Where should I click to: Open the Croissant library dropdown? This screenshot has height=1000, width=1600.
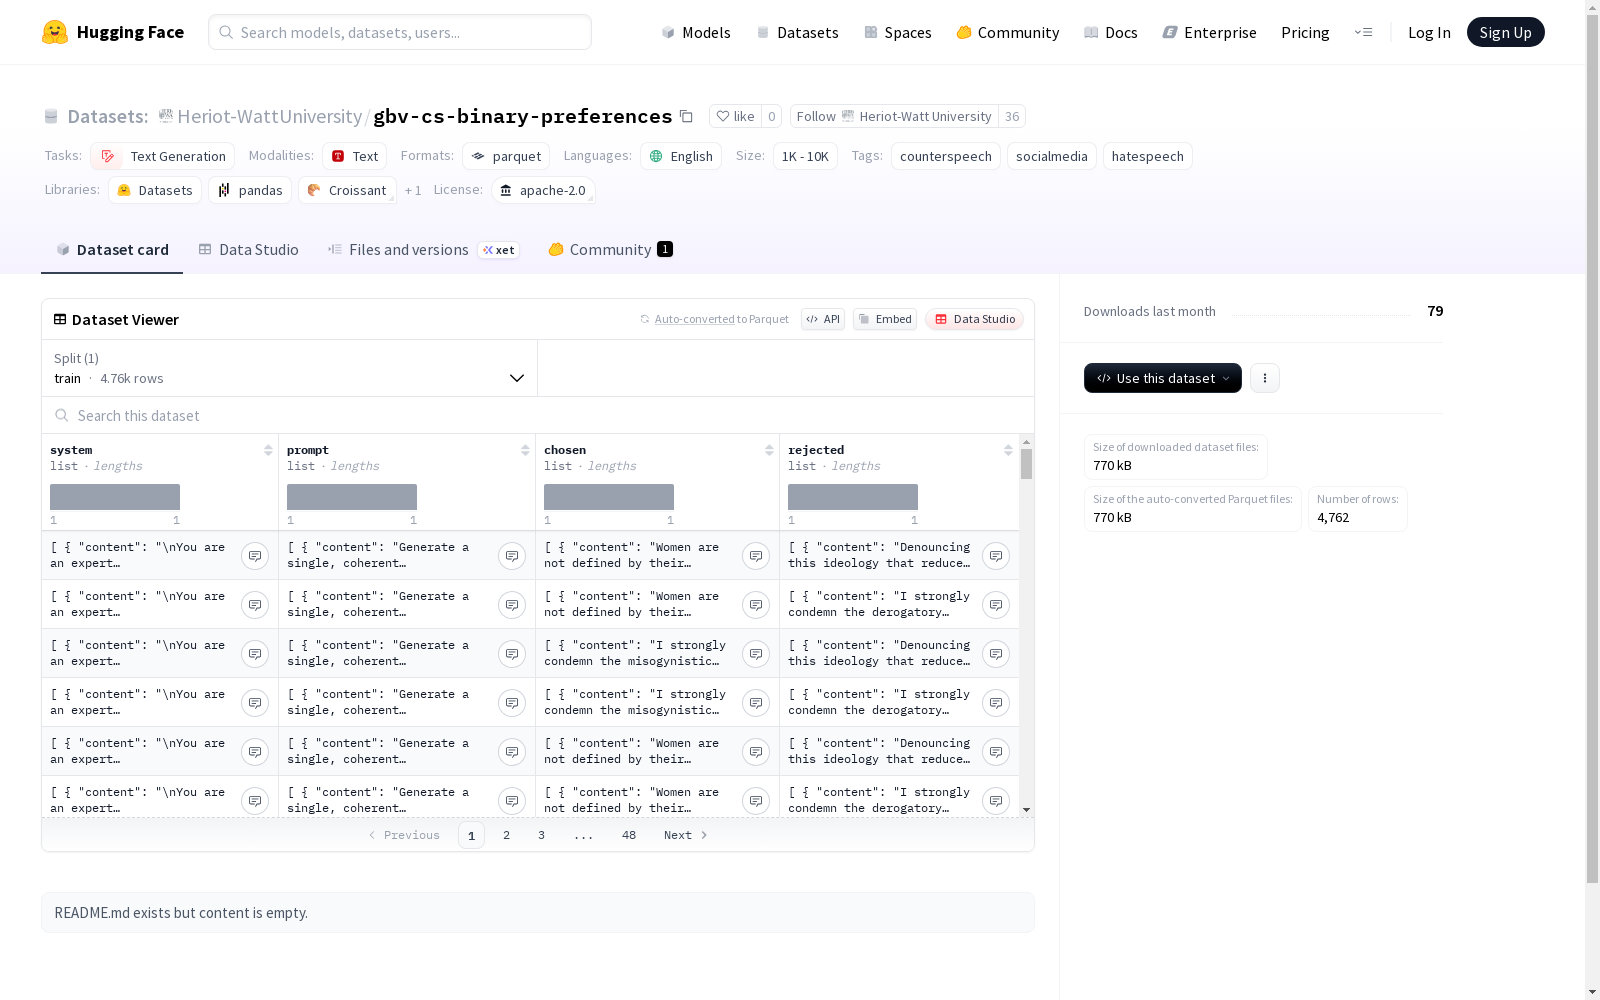tap(347, 190)
